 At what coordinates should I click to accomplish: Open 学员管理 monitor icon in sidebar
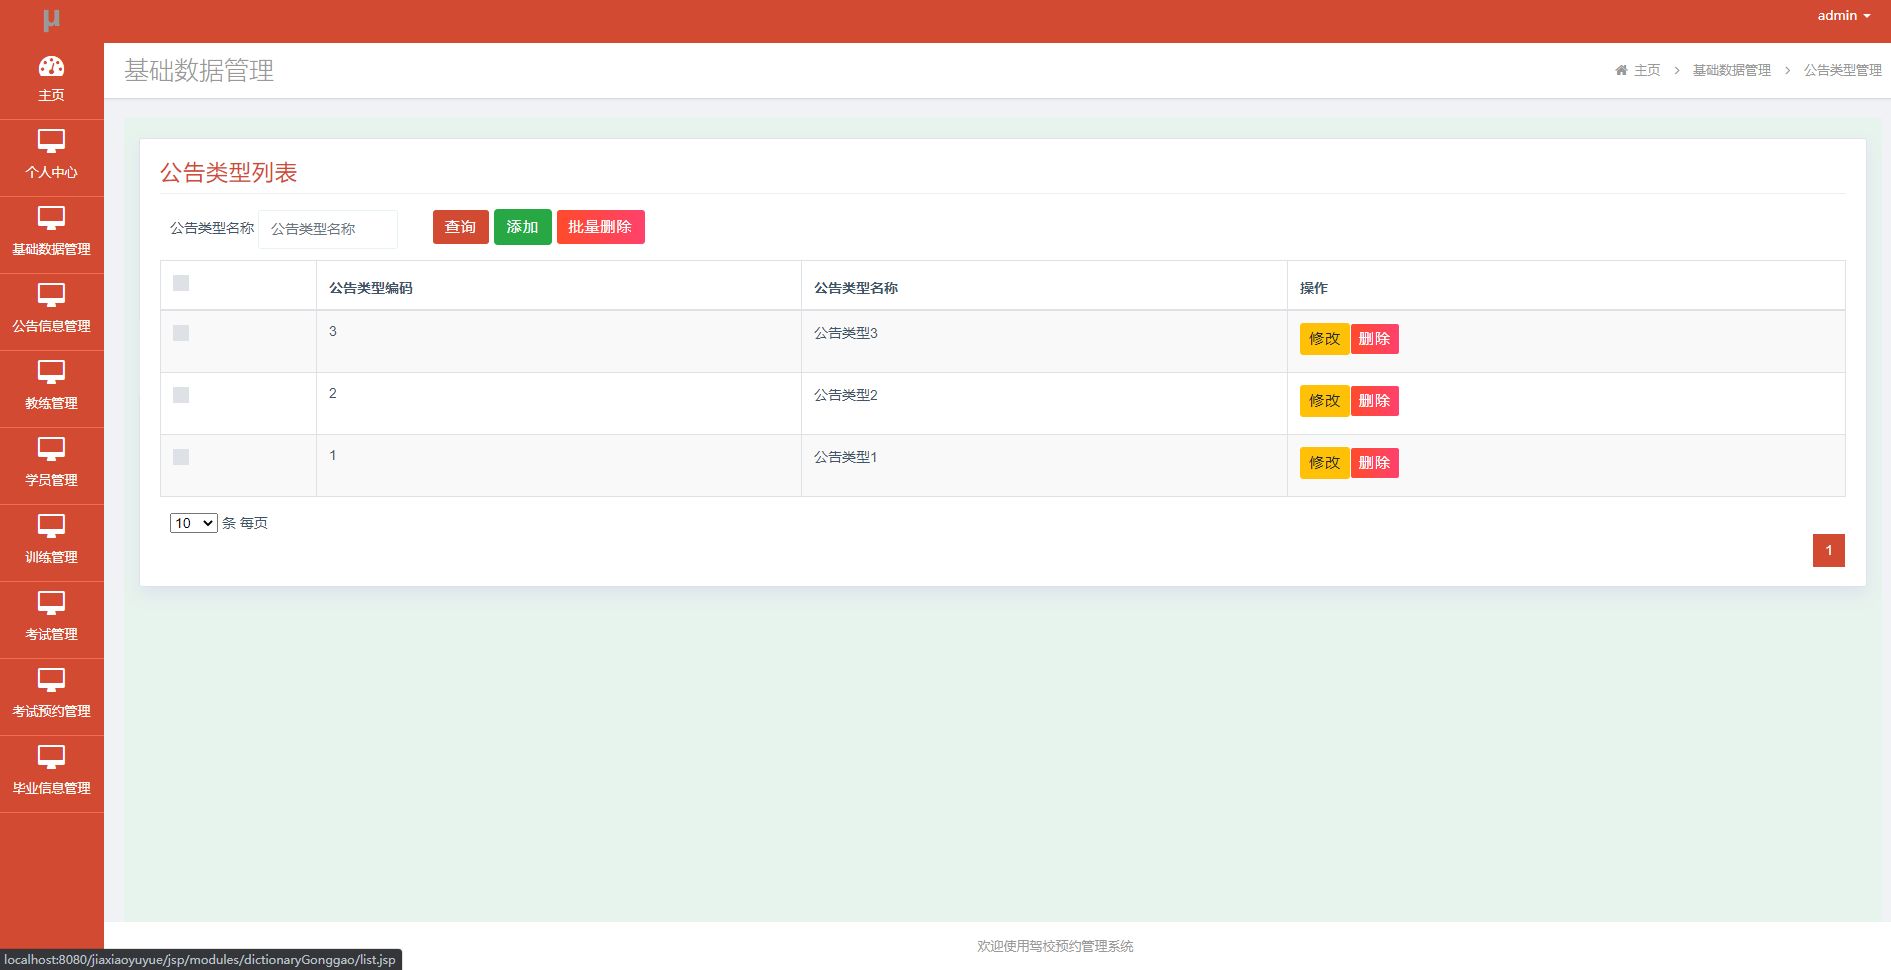51,449
